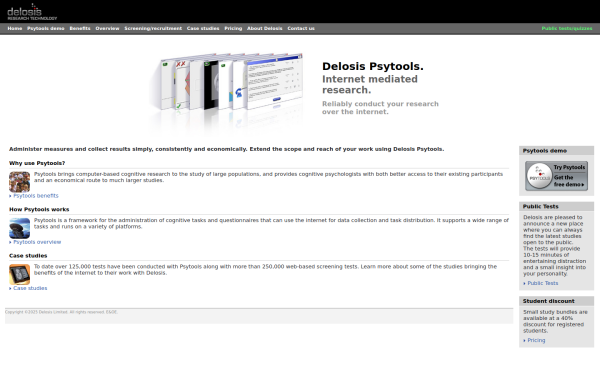The image size is (600, 375).
Task: Select the Contact us menu item
Action: [301, 28]
